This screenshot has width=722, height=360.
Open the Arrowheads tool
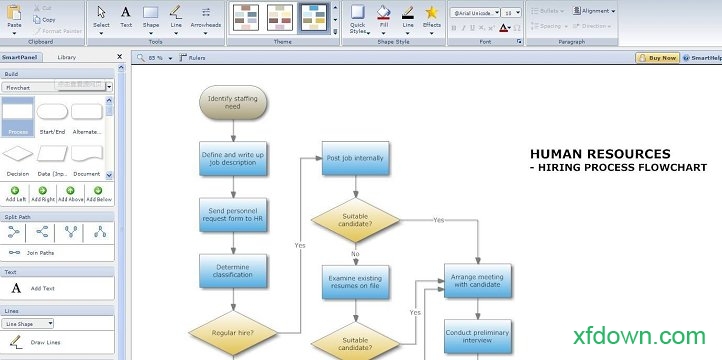205,19
